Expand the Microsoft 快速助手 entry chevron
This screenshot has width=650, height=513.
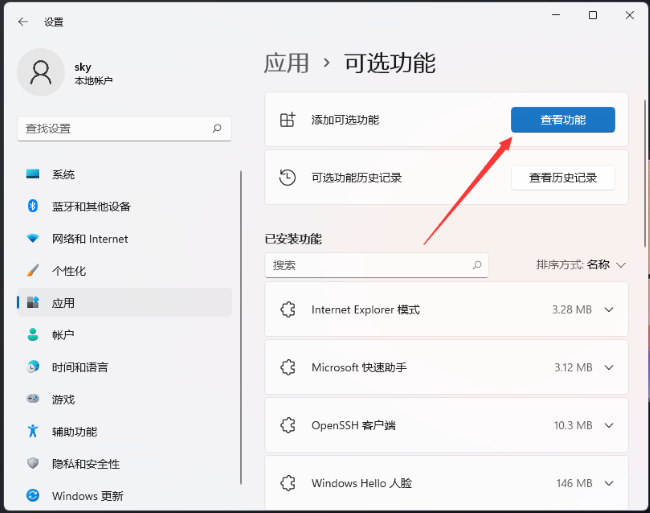pos(609,368)
